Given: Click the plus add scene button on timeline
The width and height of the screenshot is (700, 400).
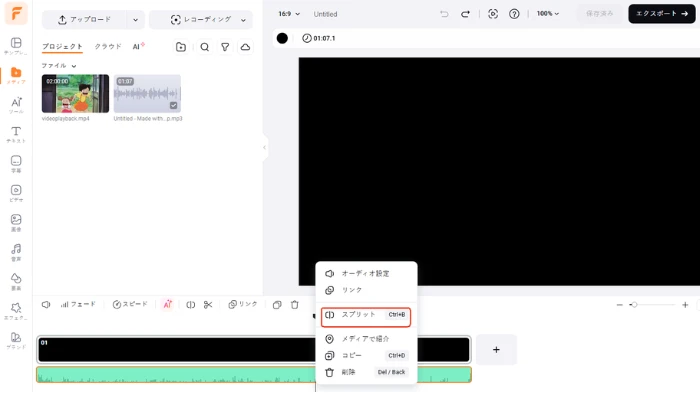Looking at the screenshot, I should [x=496, y=350].
